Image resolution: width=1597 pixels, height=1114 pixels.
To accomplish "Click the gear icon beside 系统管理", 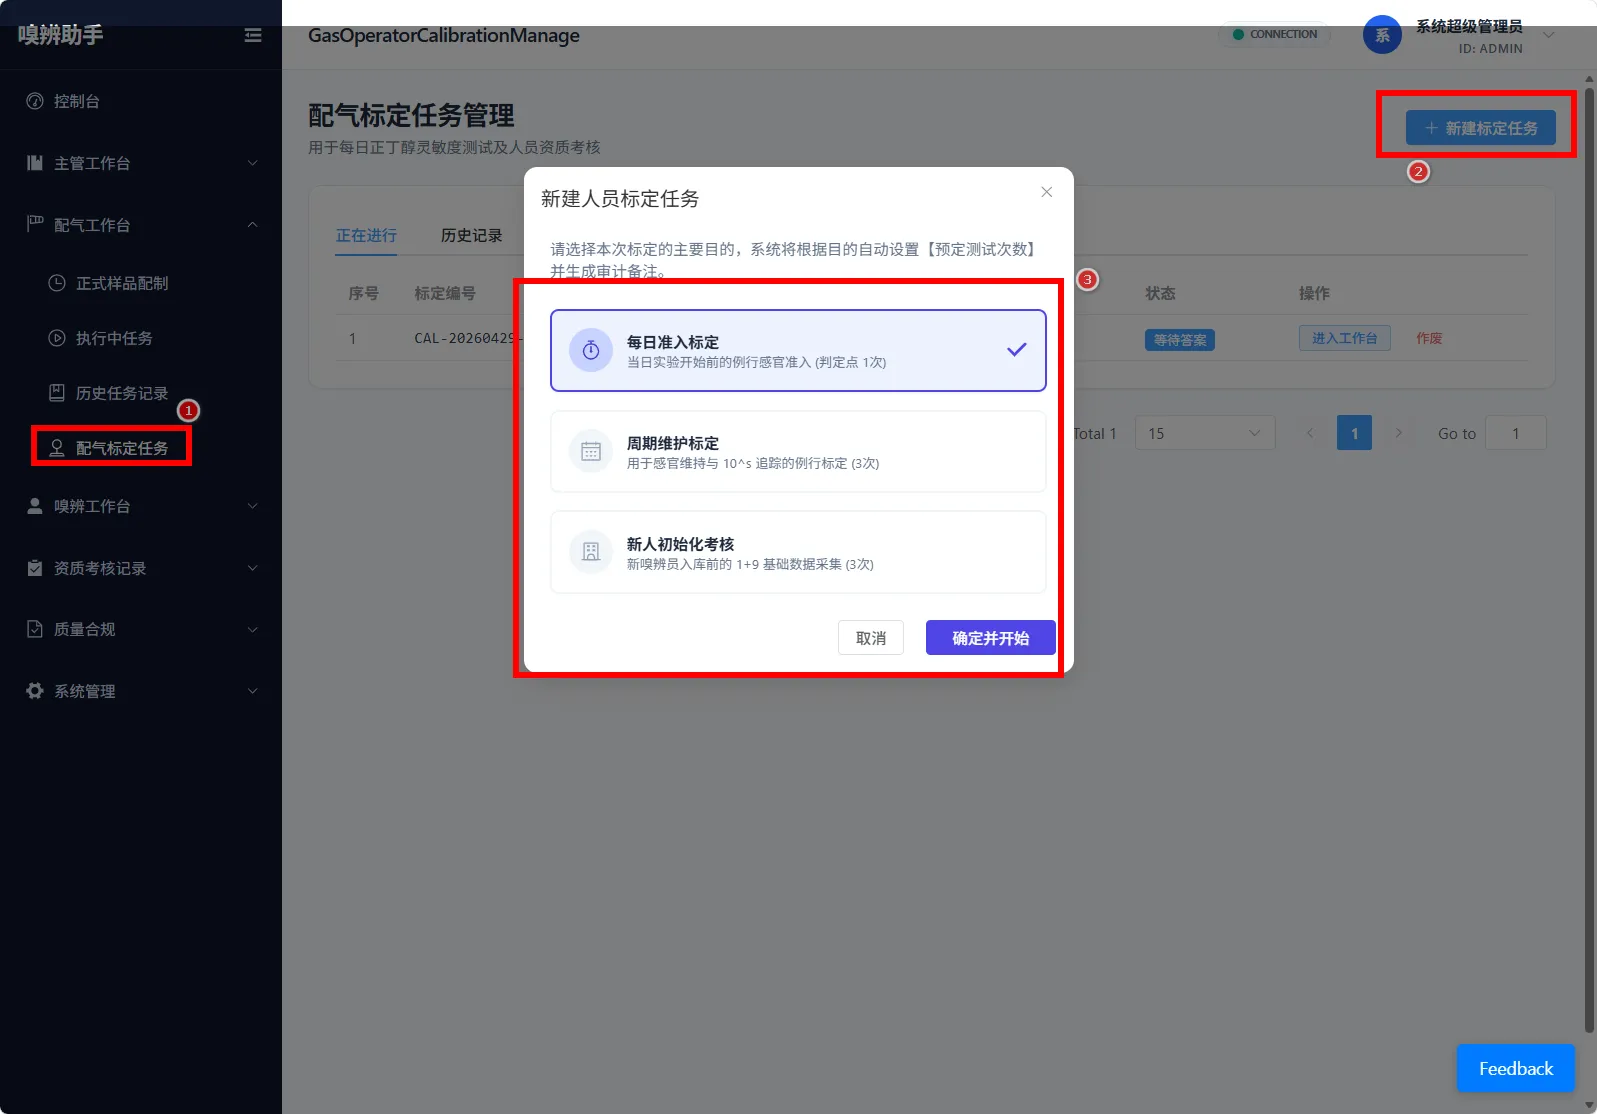I will 35,691.
